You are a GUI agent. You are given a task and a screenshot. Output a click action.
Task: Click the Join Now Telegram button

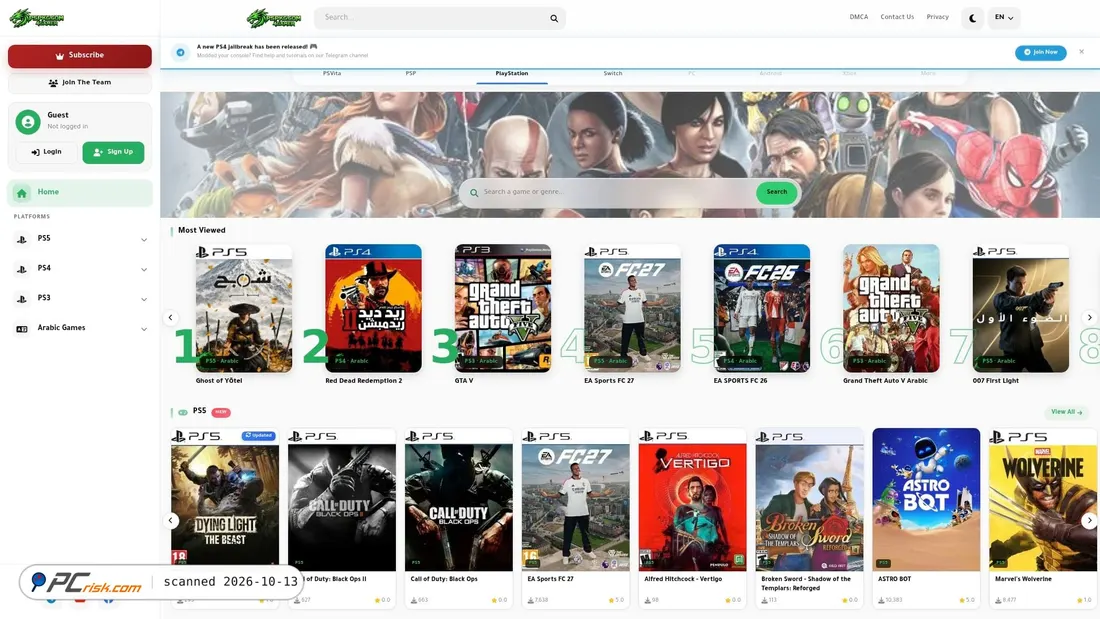coord(1040,53)
